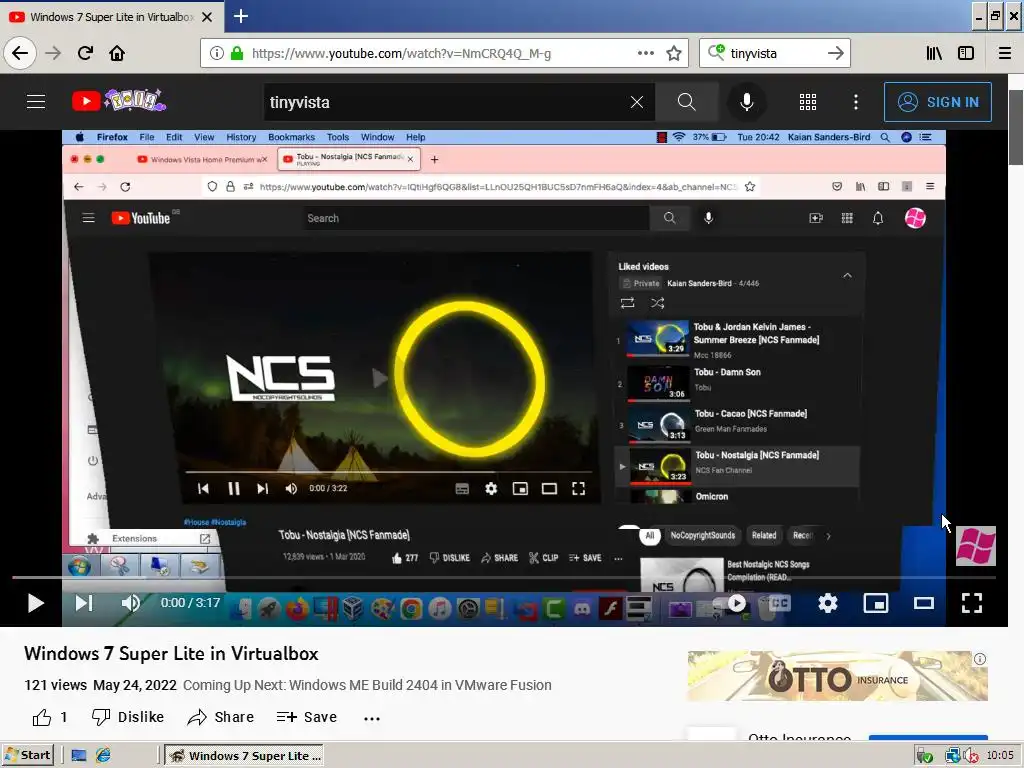Clear the YouTube search text with X

click(637, 102)
